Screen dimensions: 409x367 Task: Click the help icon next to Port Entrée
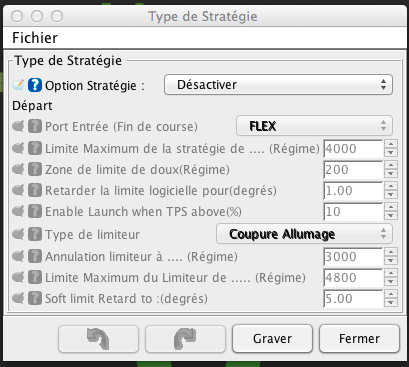35,127
